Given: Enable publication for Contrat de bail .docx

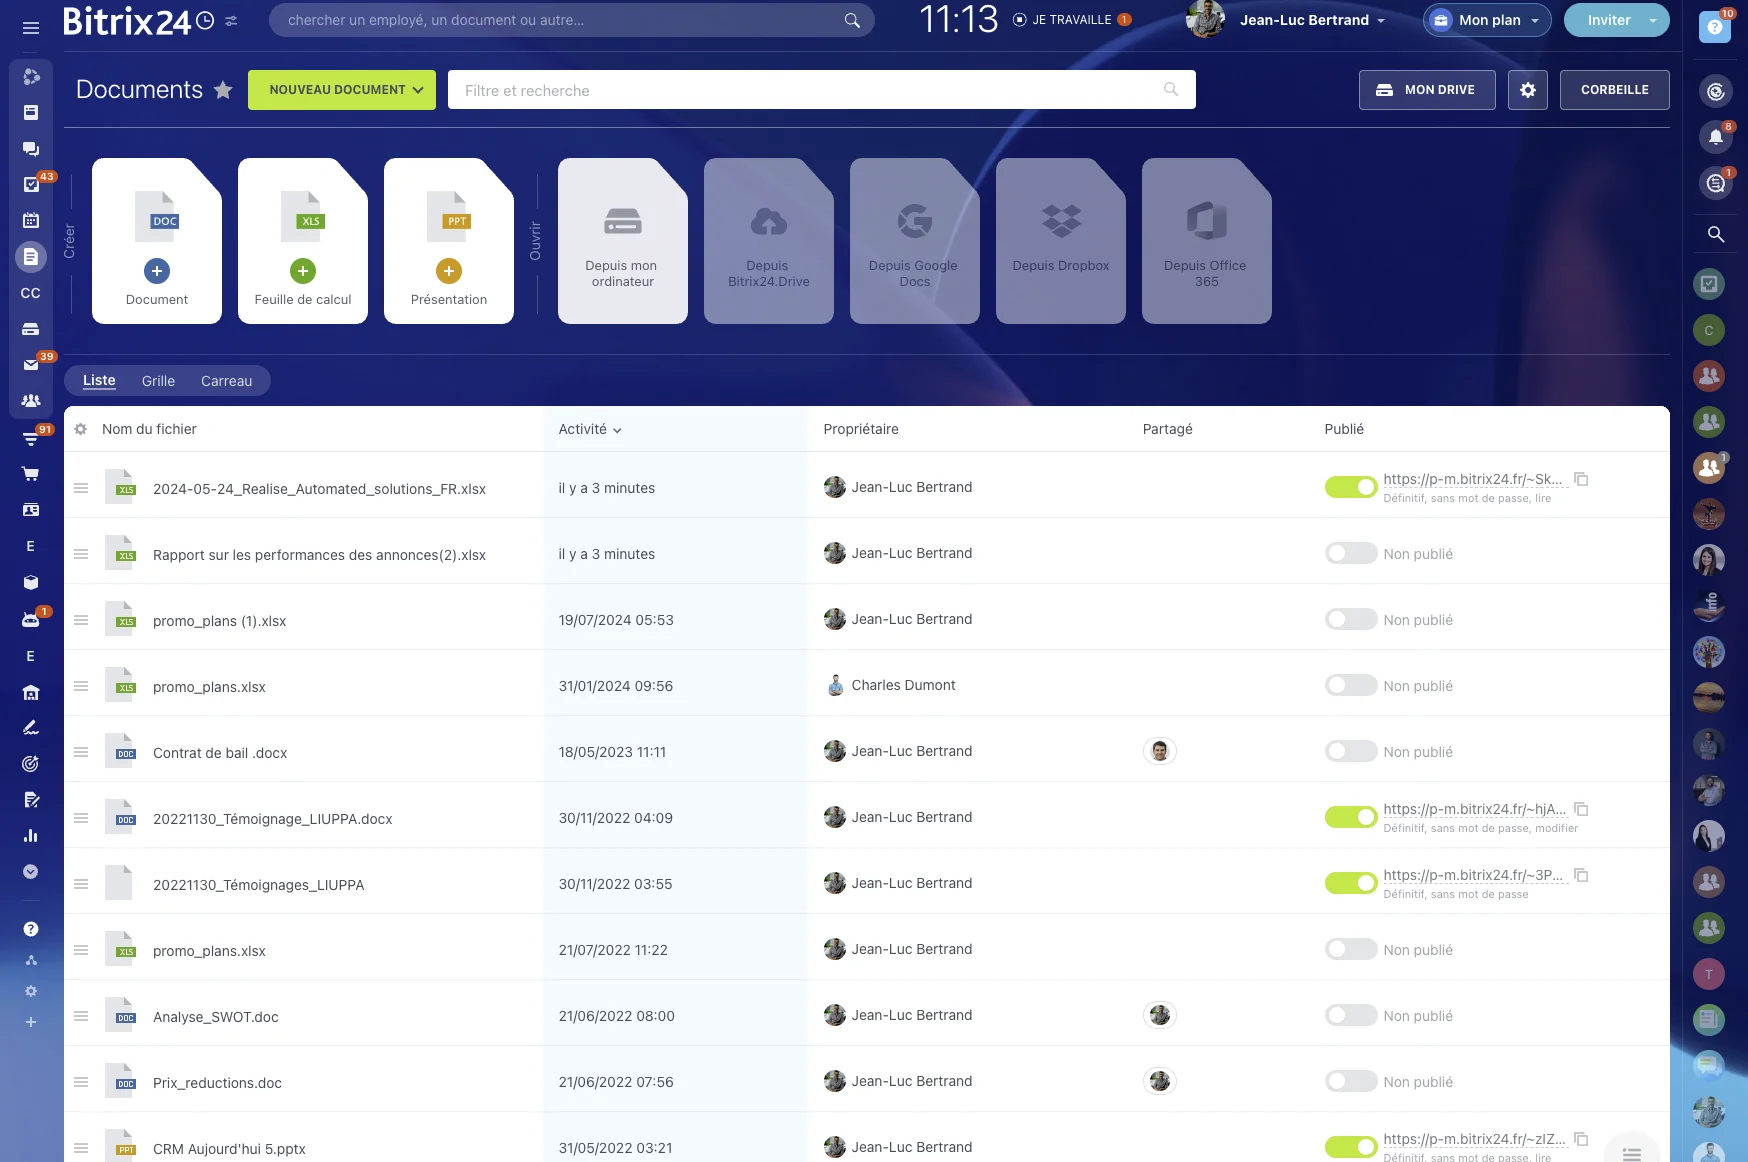Looking at the screenshot, I should (1351, 752).
